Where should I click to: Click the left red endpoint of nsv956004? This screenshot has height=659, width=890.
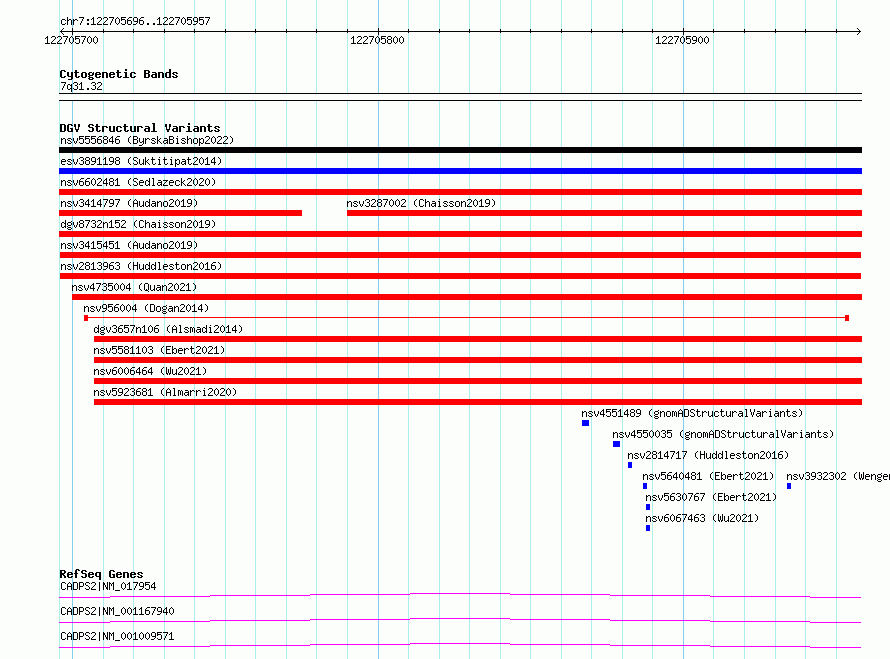pyautogui.click(x=86, y=318)
